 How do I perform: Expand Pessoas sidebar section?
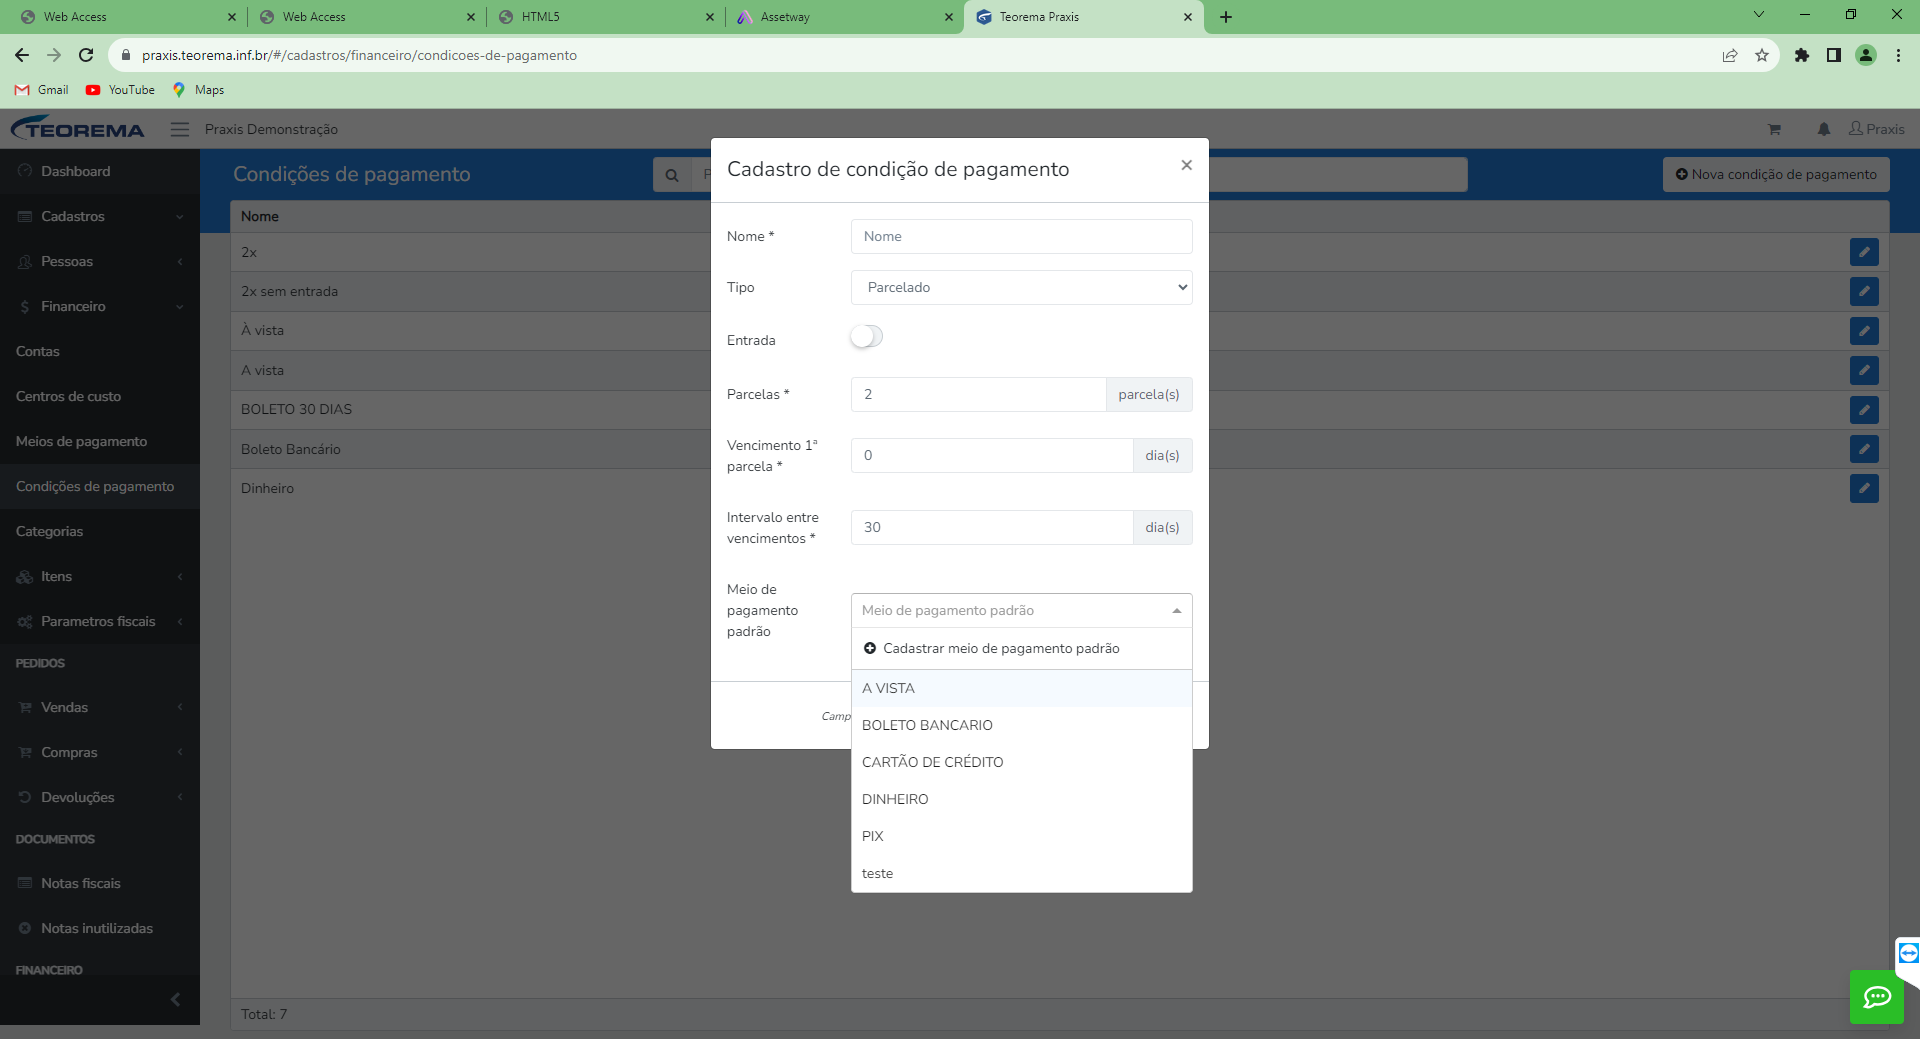tap(100, 261)
